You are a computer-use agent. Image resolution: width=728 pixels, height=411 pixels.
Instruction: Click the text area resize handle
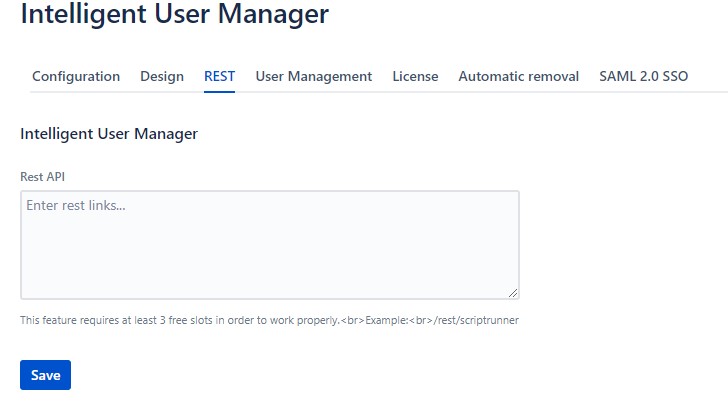(x=513, y=293)
